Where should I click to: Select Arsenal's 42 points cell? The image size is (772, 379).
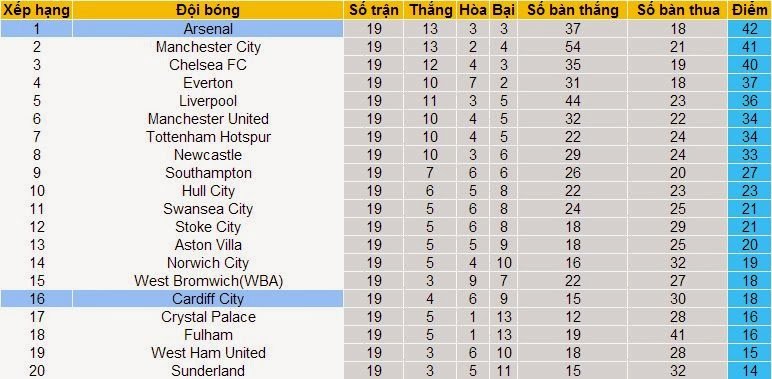pyautogui.click(x=749, y=29)
